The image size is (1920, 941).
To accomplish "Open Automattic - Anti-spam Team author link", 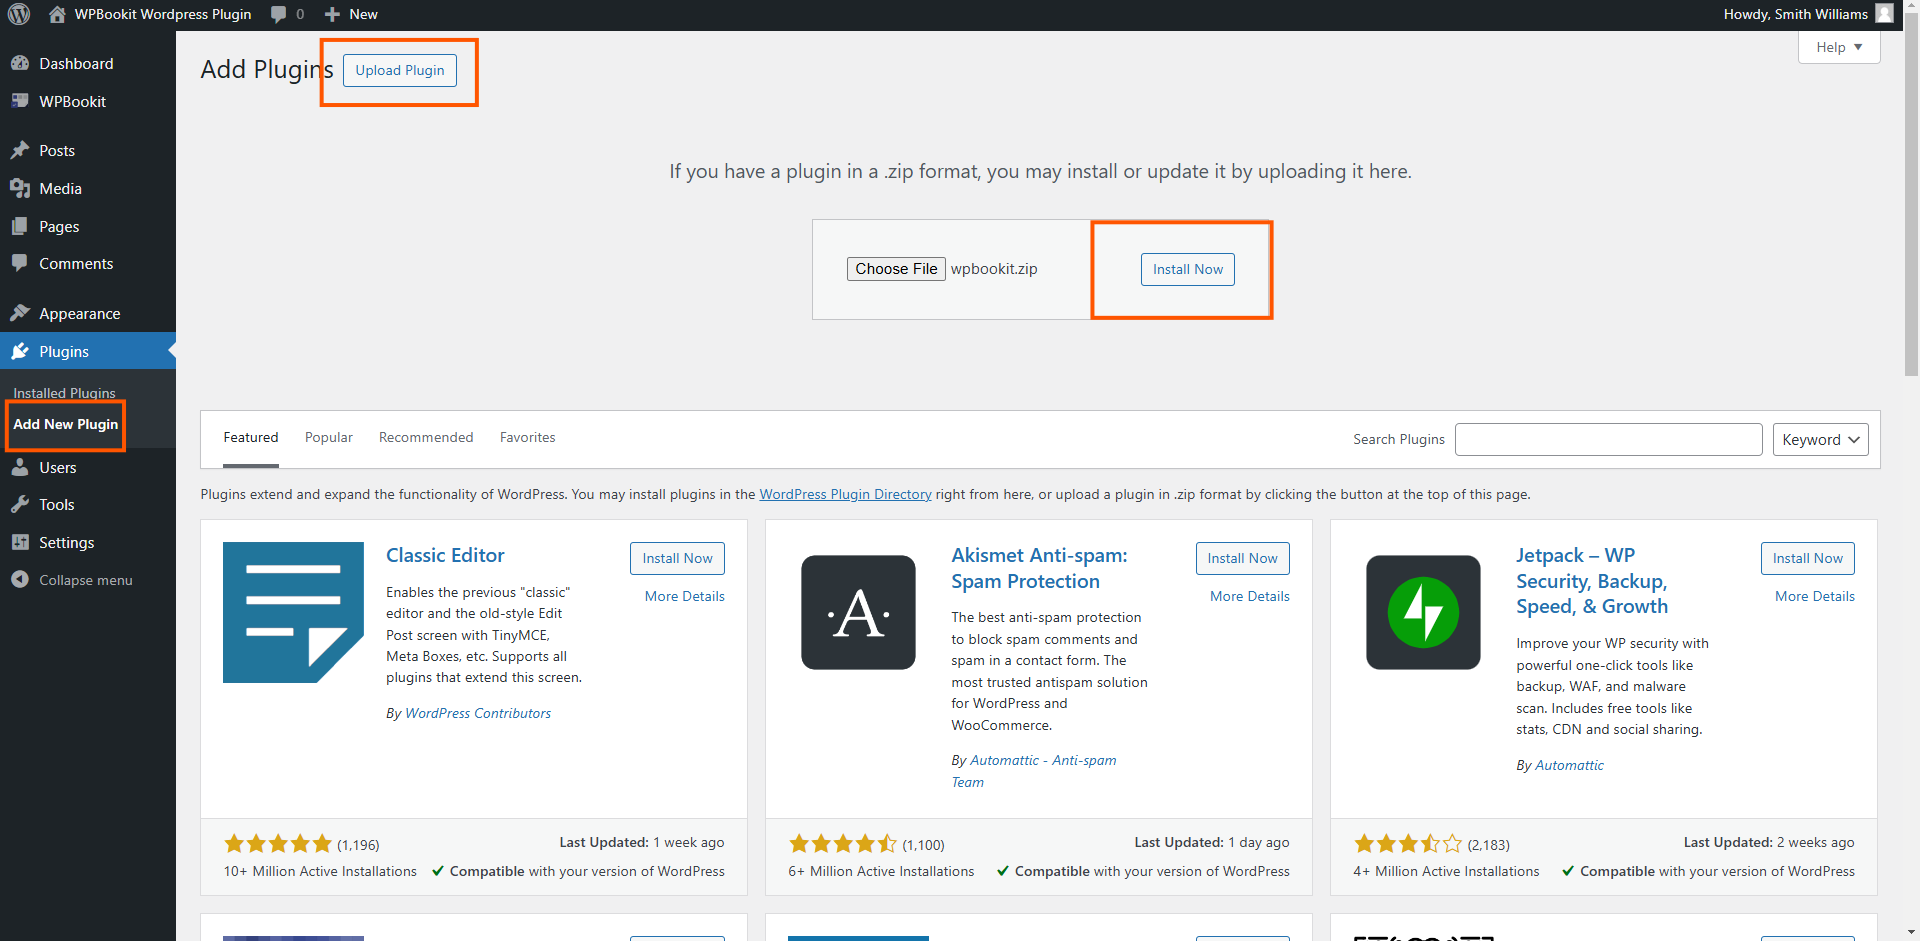I will [x=1034, y=771].
